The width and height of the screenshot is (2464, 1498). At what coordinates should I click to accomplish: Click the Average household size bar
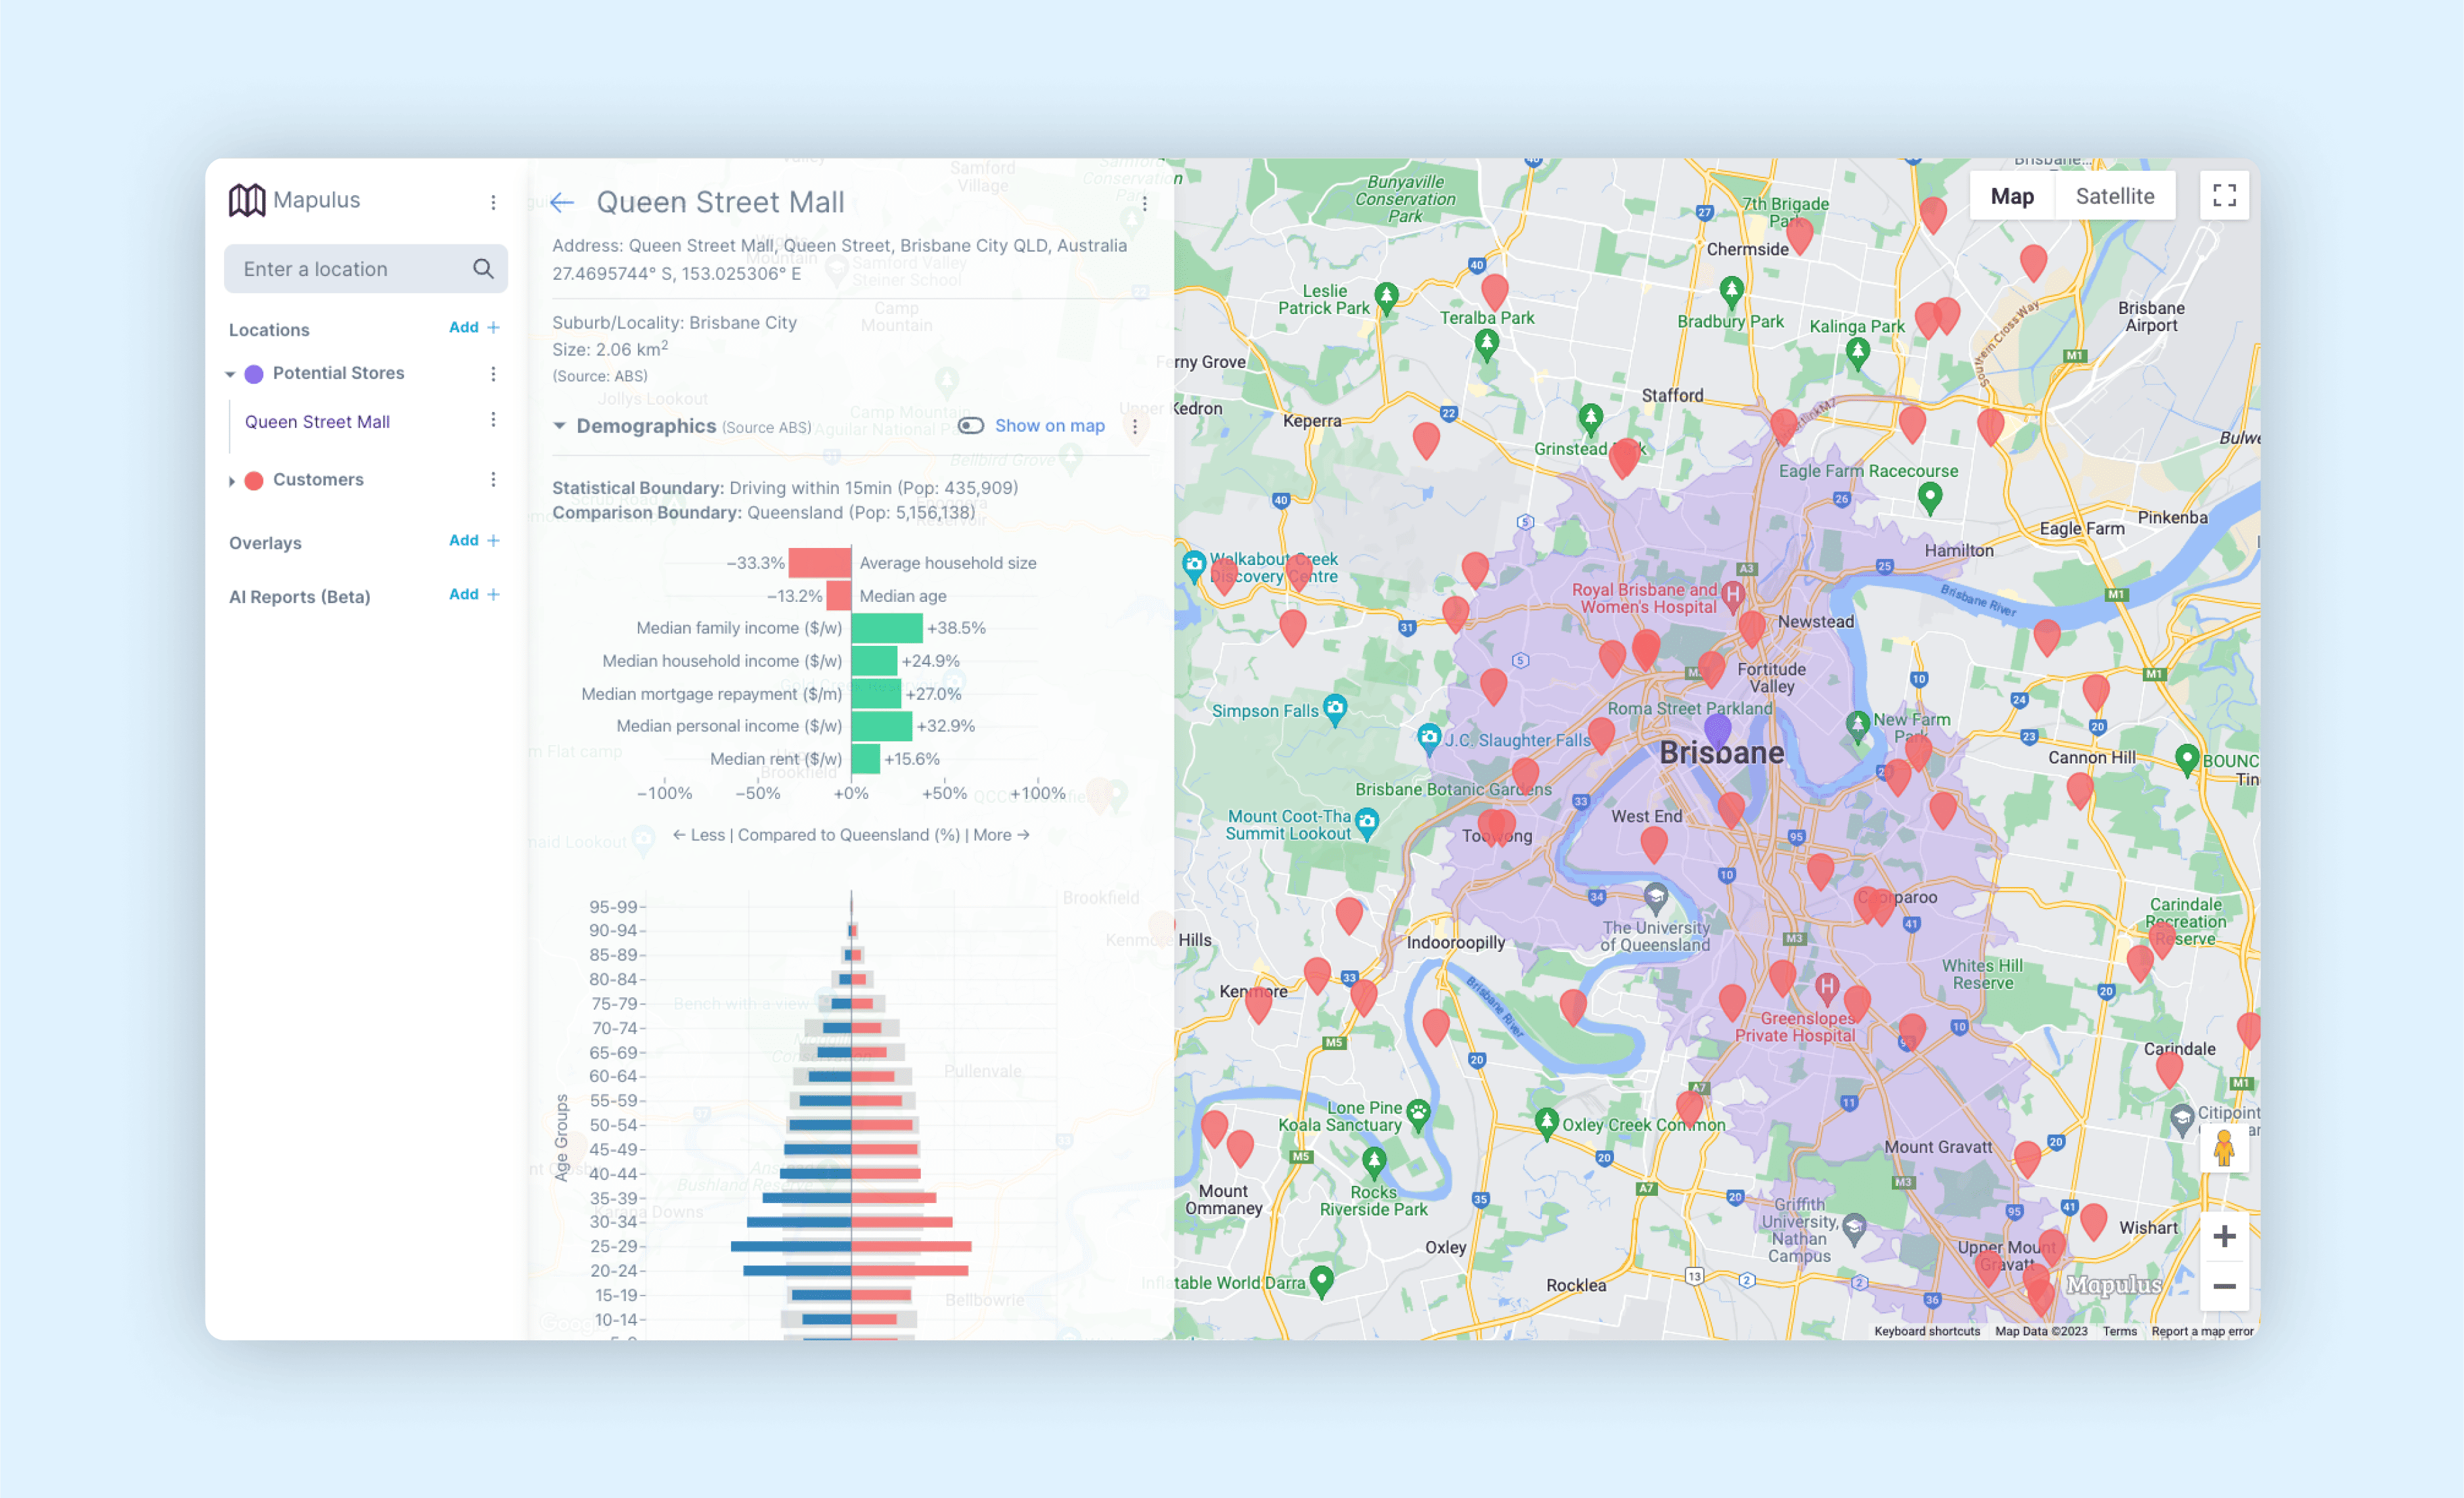click(820, 563)
